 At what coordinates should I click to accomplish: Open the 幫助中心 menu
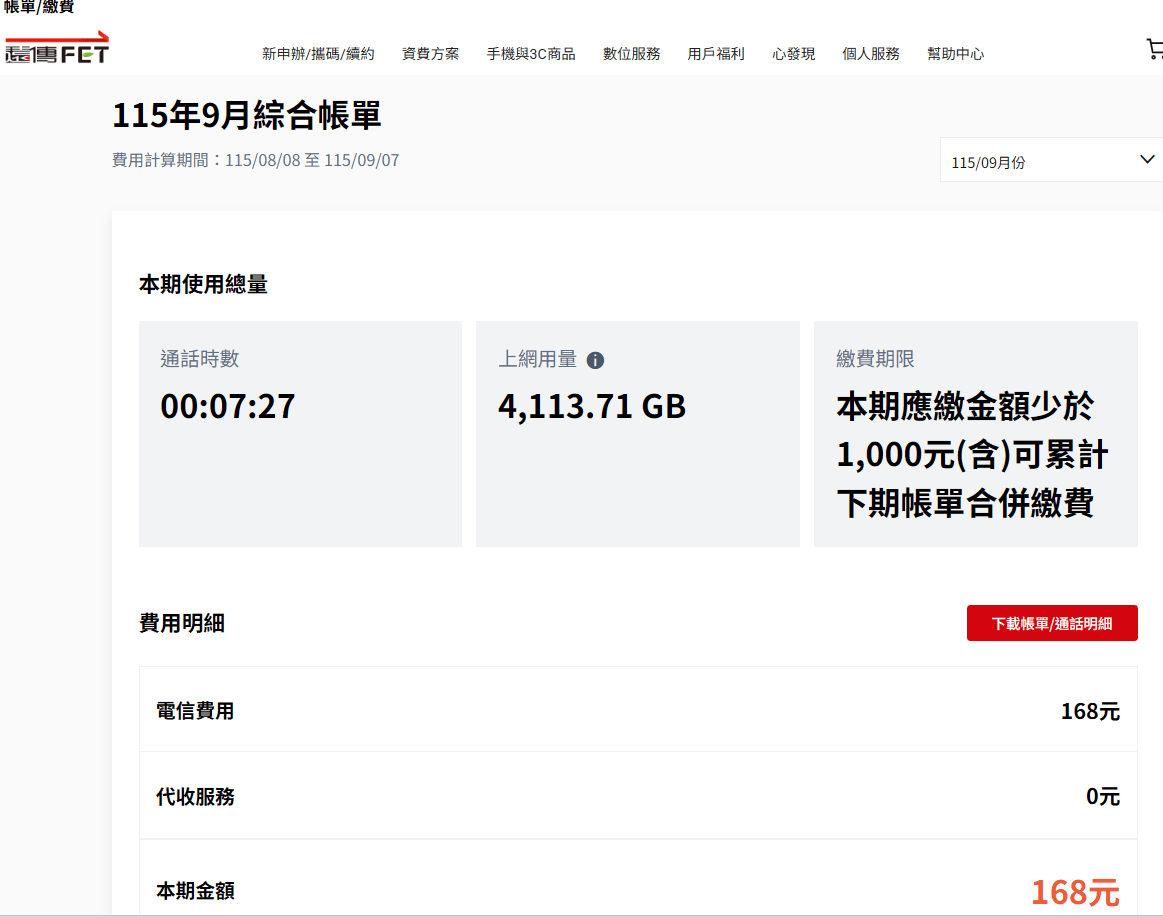955,54
